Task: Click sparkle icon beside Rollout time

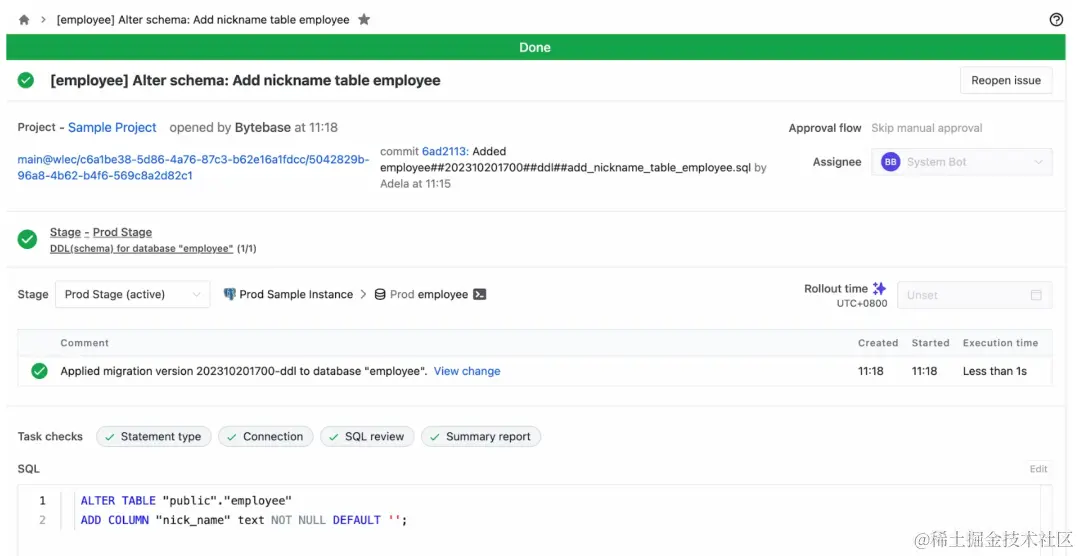Action: coord(880,288)
